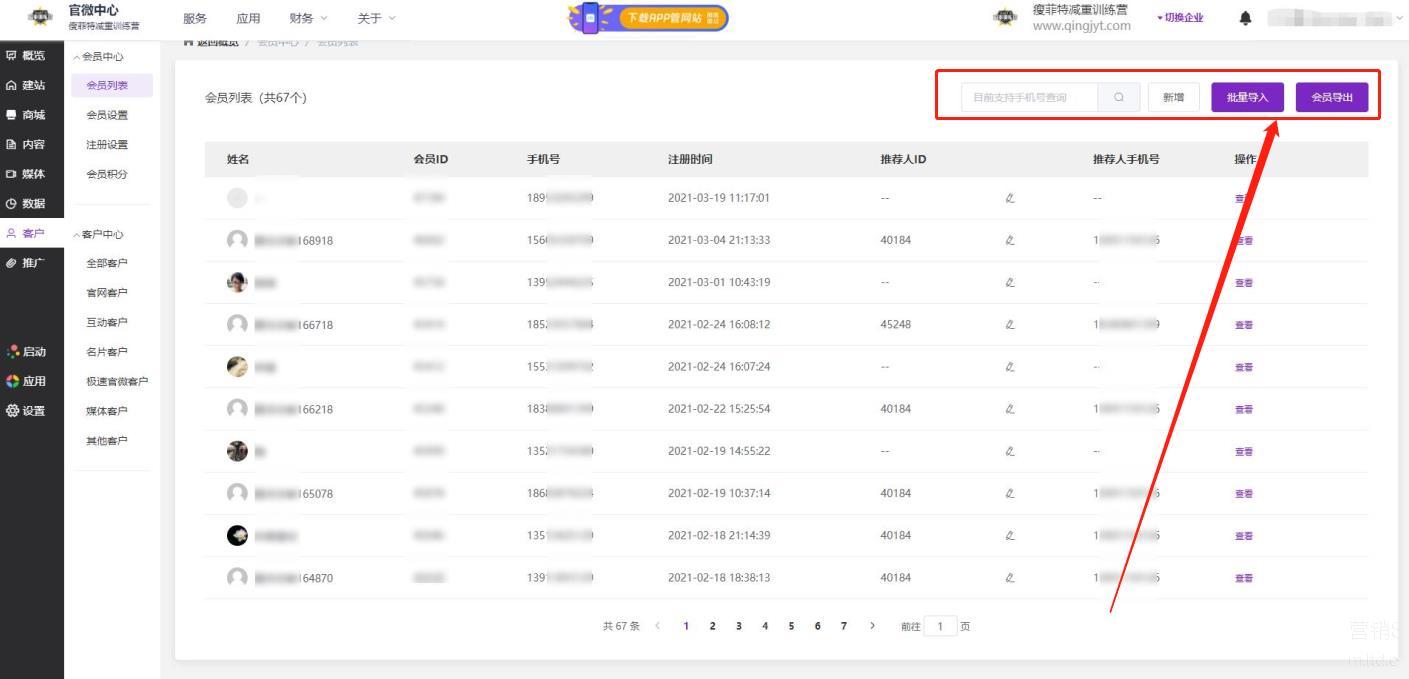Screen dimensions: 1409x679
Task: Open the 关于 top menu
Action: point(376,18)
